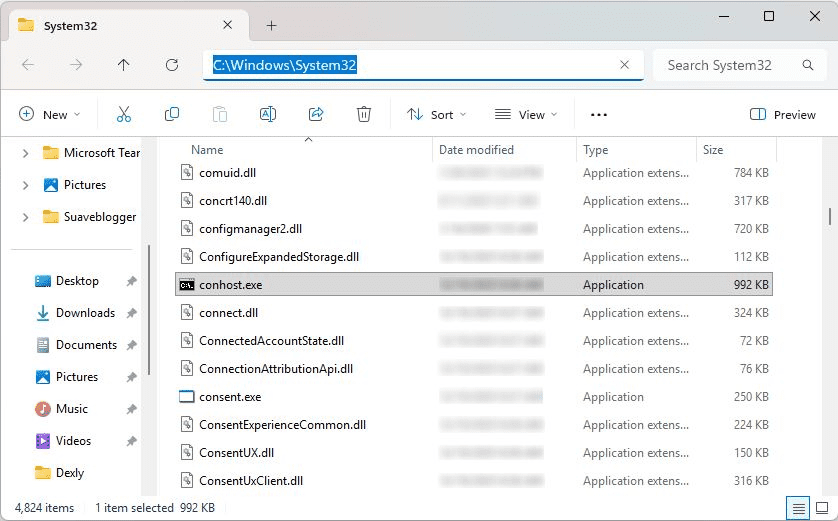Navigate up one folder level
The height and width of the screenshot is (521, 838).
123,65
